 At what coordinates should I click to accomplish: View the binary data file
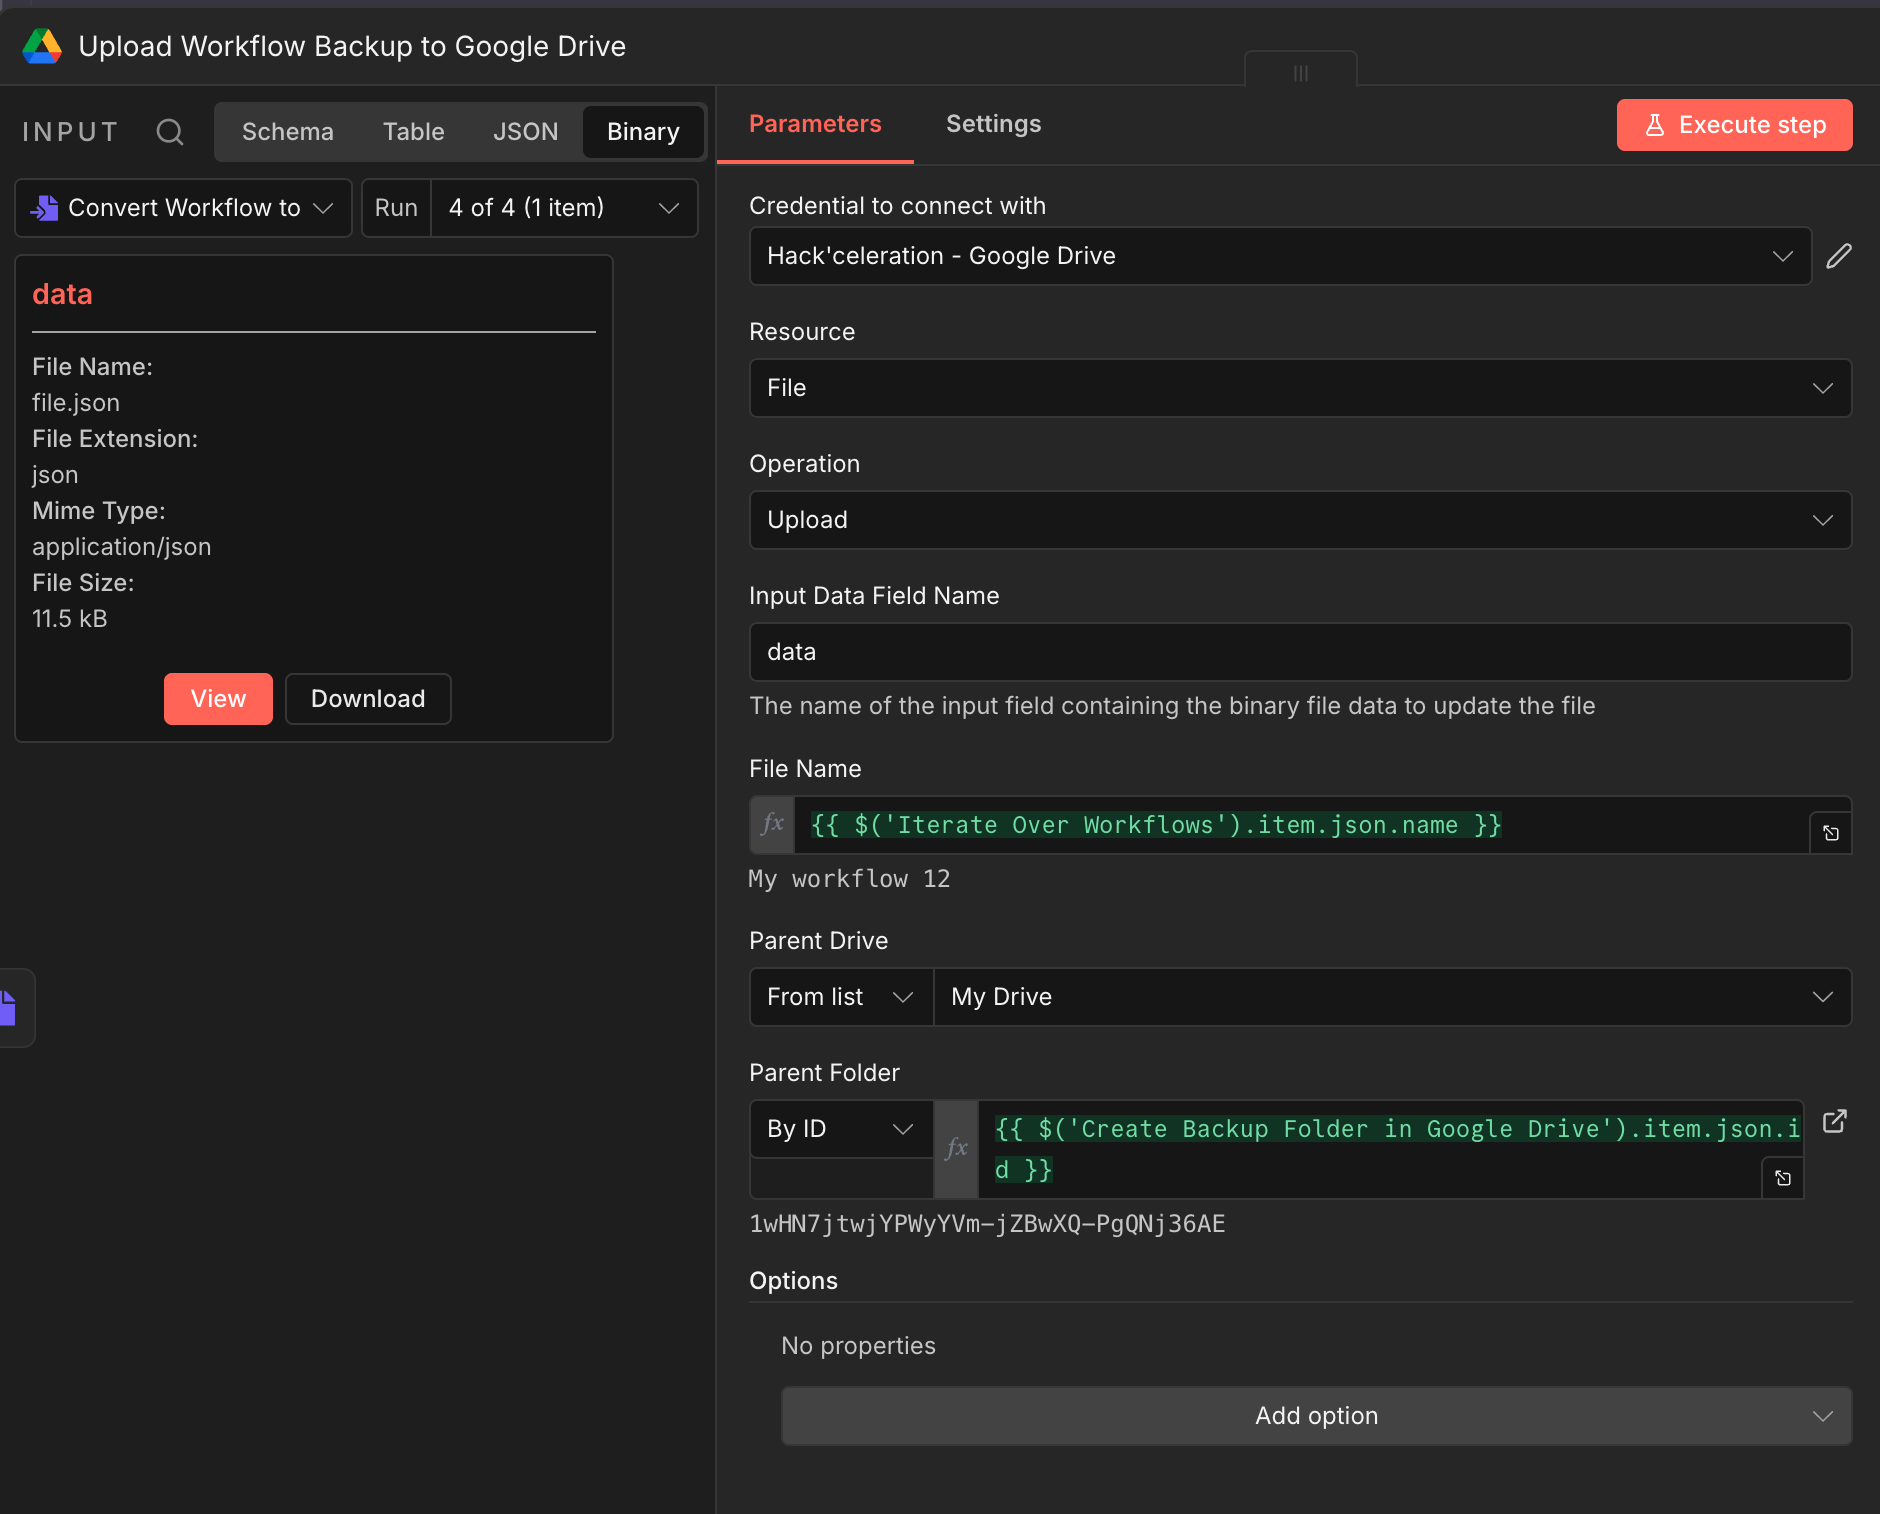click(x=218, y=699)
